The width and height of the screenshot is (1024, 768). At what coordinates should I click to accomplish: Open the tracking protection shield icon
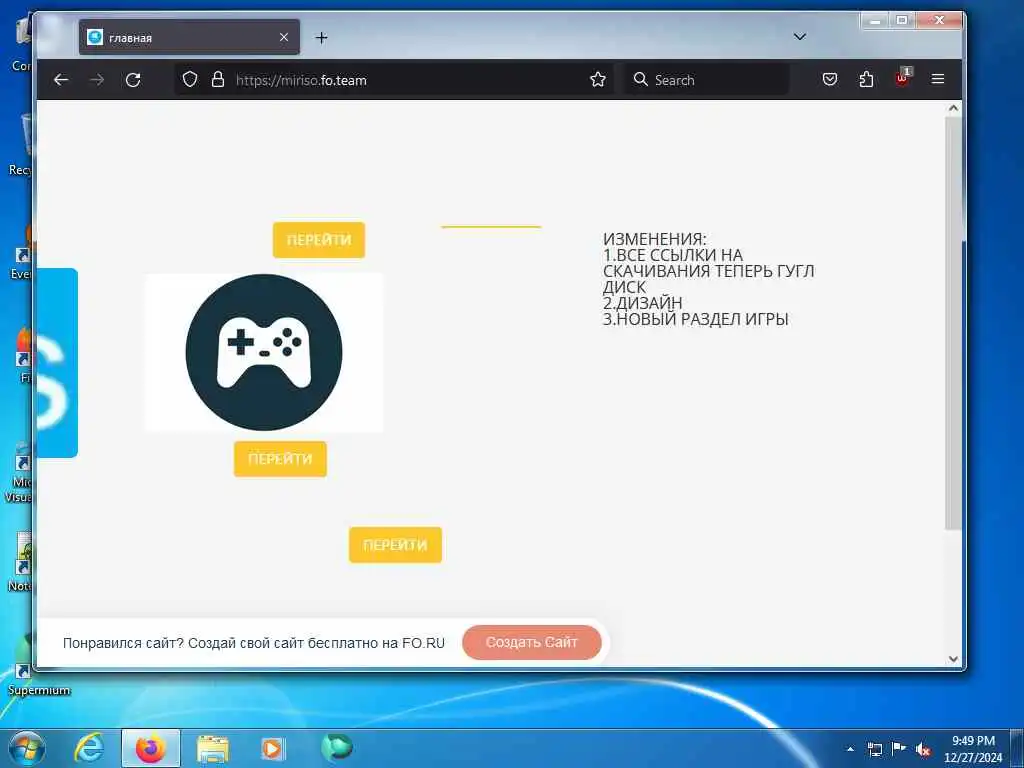[189, 80]
